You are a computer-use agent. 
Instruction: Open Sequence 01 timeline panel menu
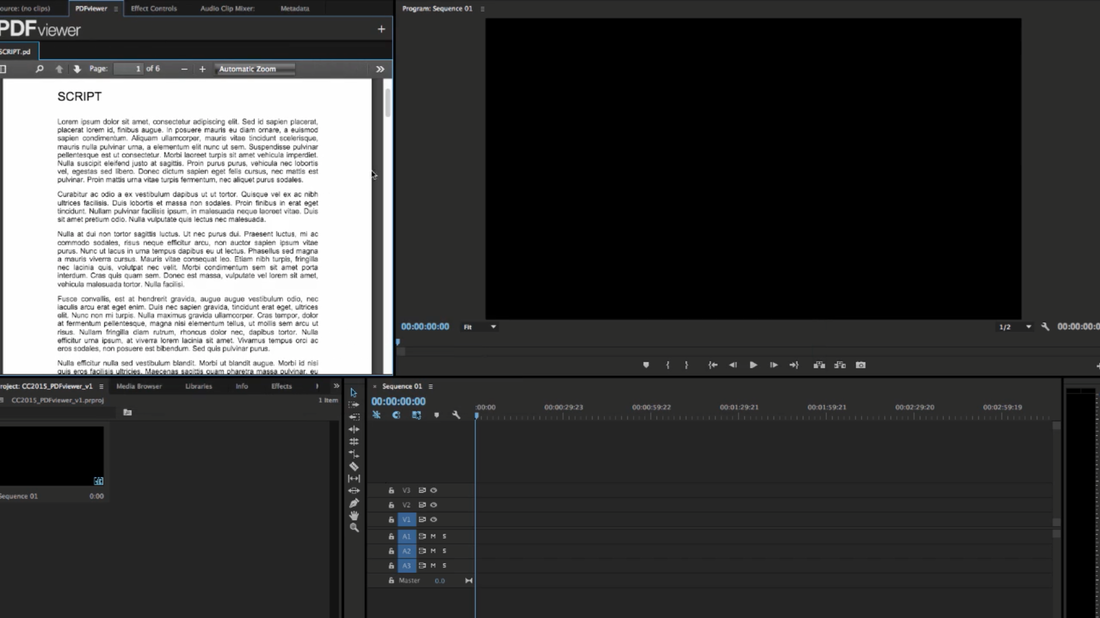click(x=430, y=387)
